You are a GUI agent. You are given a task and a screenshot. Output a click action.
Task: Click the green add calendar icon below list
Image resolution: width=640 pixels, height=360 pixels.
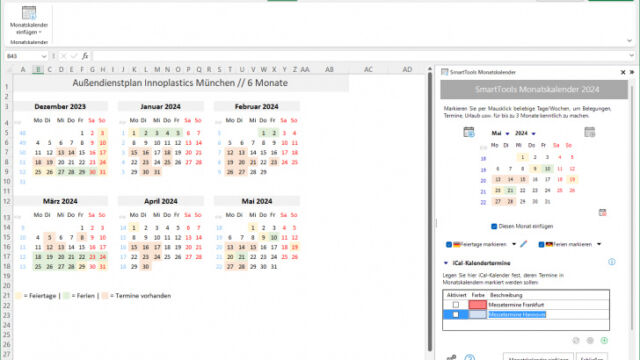[x=604, y=340]
